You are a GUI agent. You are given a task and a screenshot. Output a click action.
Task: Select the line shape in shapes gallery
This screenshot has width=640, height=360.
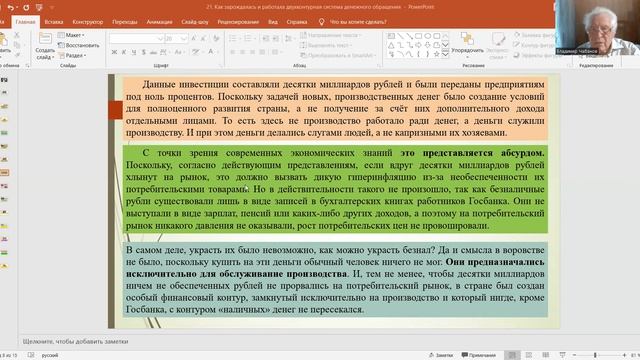400,36
